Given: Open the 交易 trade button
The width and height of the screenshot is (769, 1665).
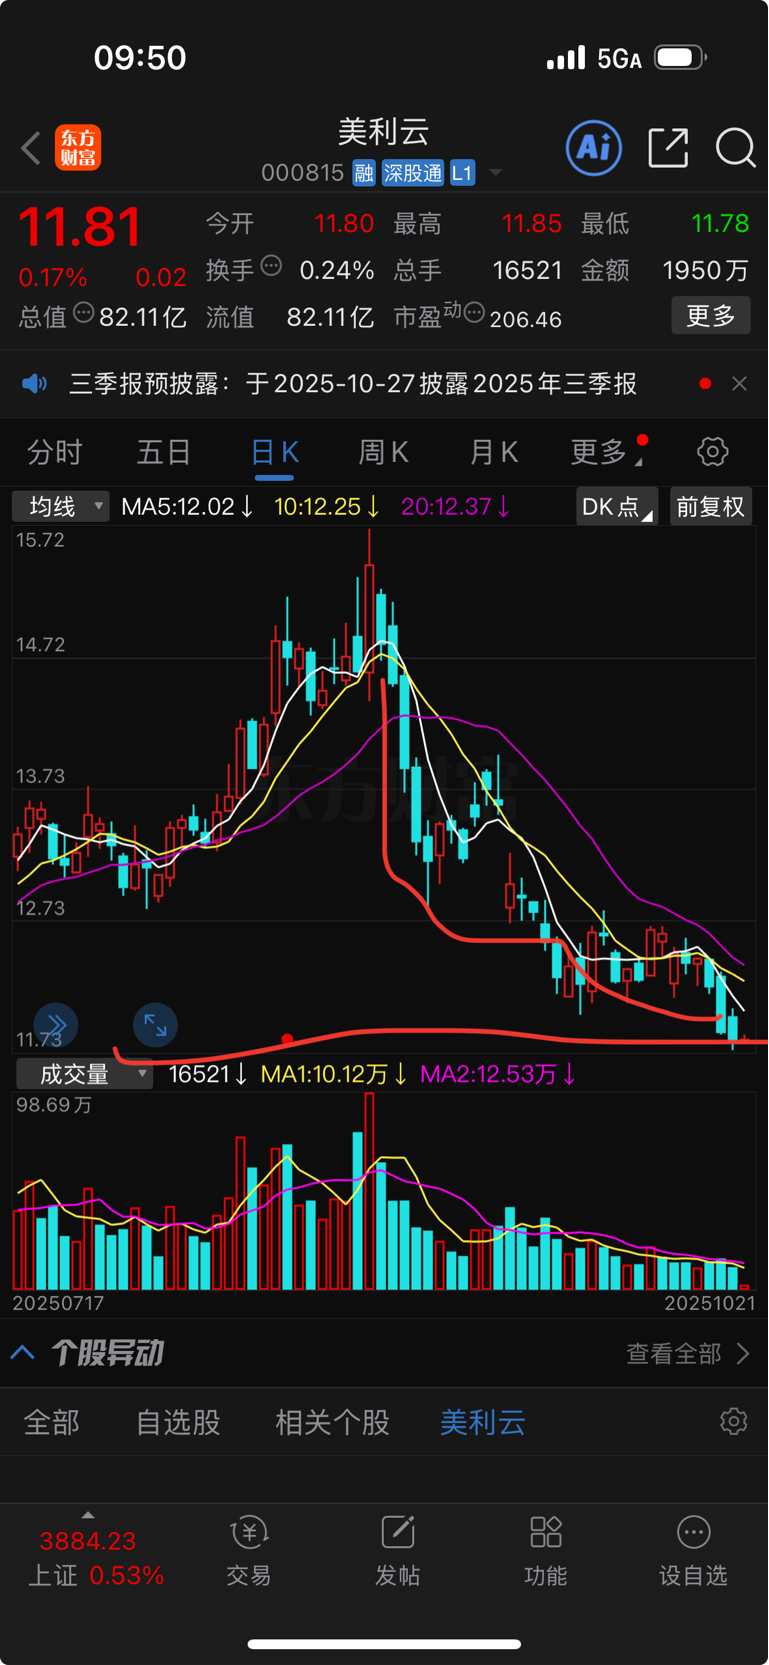Looking at the screenshot, I should click(x=249, y=1552).
